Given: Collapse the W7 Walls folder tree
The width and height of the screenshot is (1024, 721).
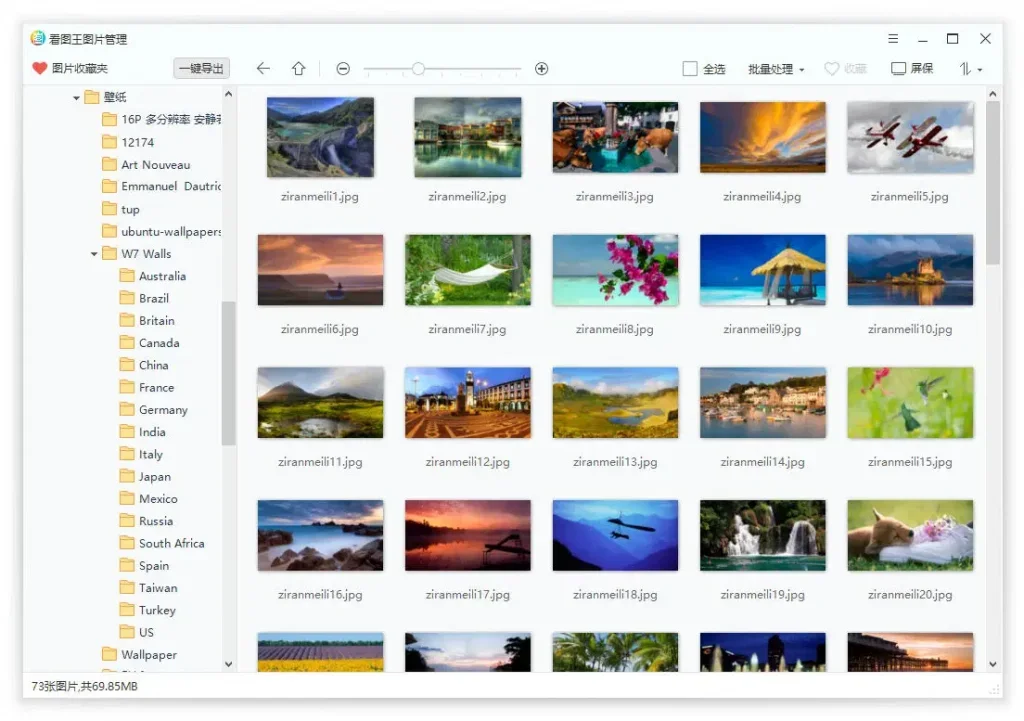Looking at the screenshot, I should (x=93, y=253).
